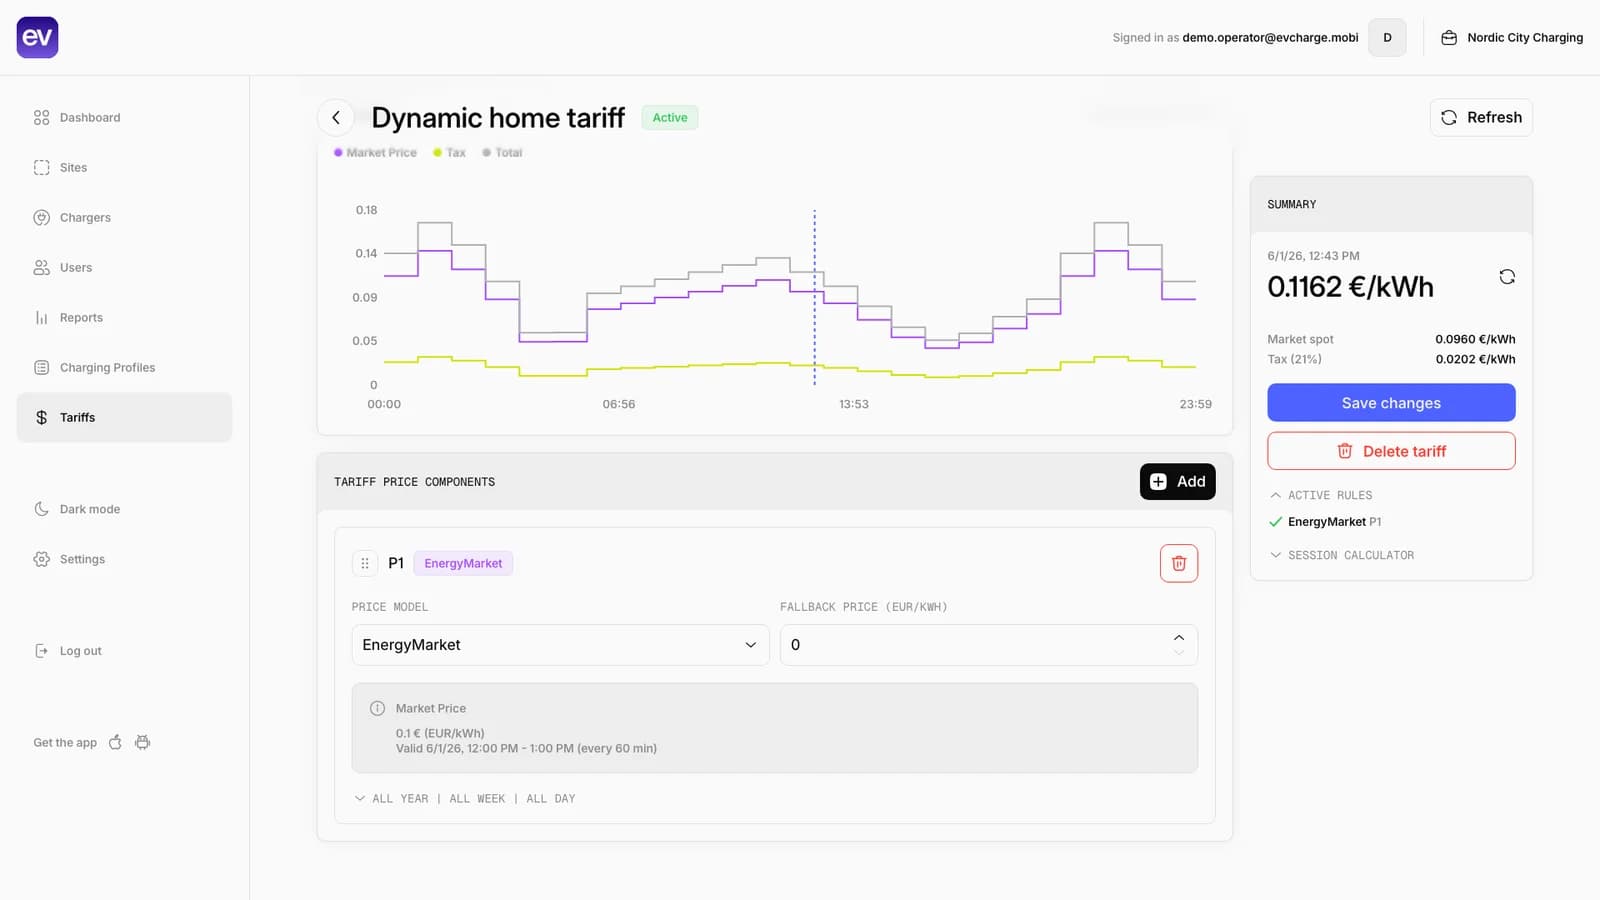Click the EV logo in the header
The height and width of the screenshot is (900, 1600).
click(37, 37)
